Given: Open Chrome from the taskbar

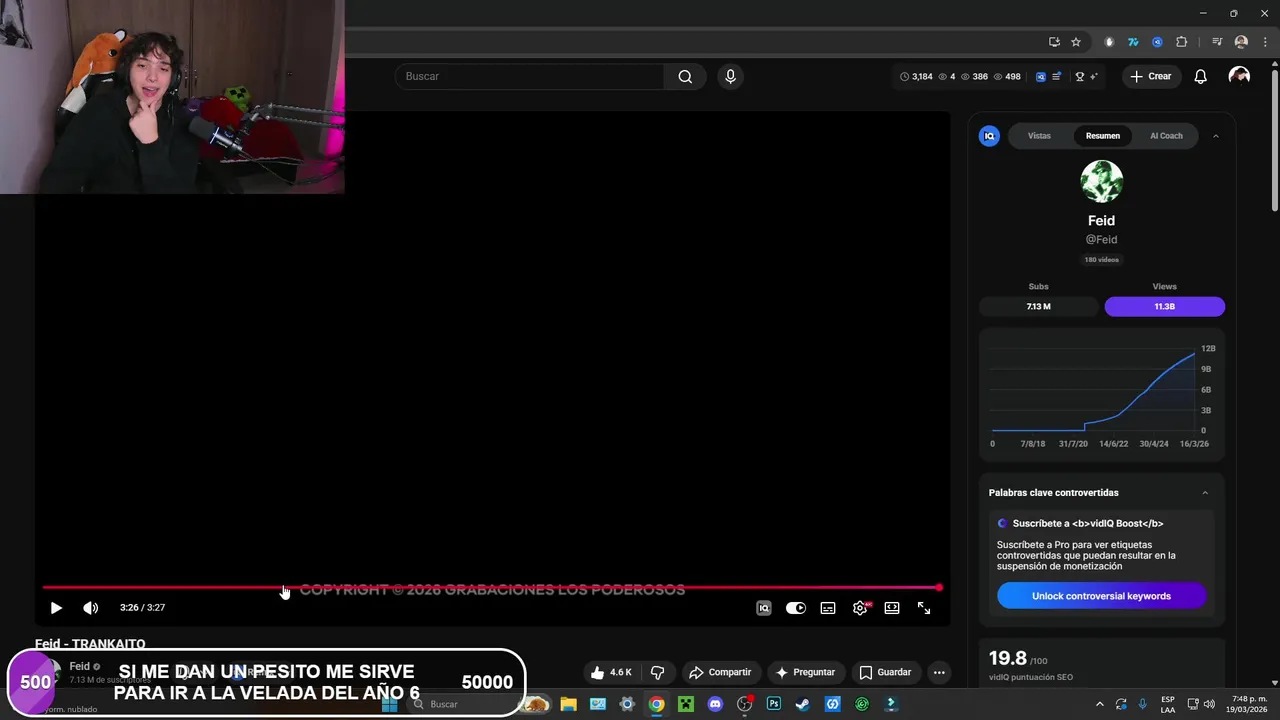Looking at the screenshot, I should (x=656, y=704).
